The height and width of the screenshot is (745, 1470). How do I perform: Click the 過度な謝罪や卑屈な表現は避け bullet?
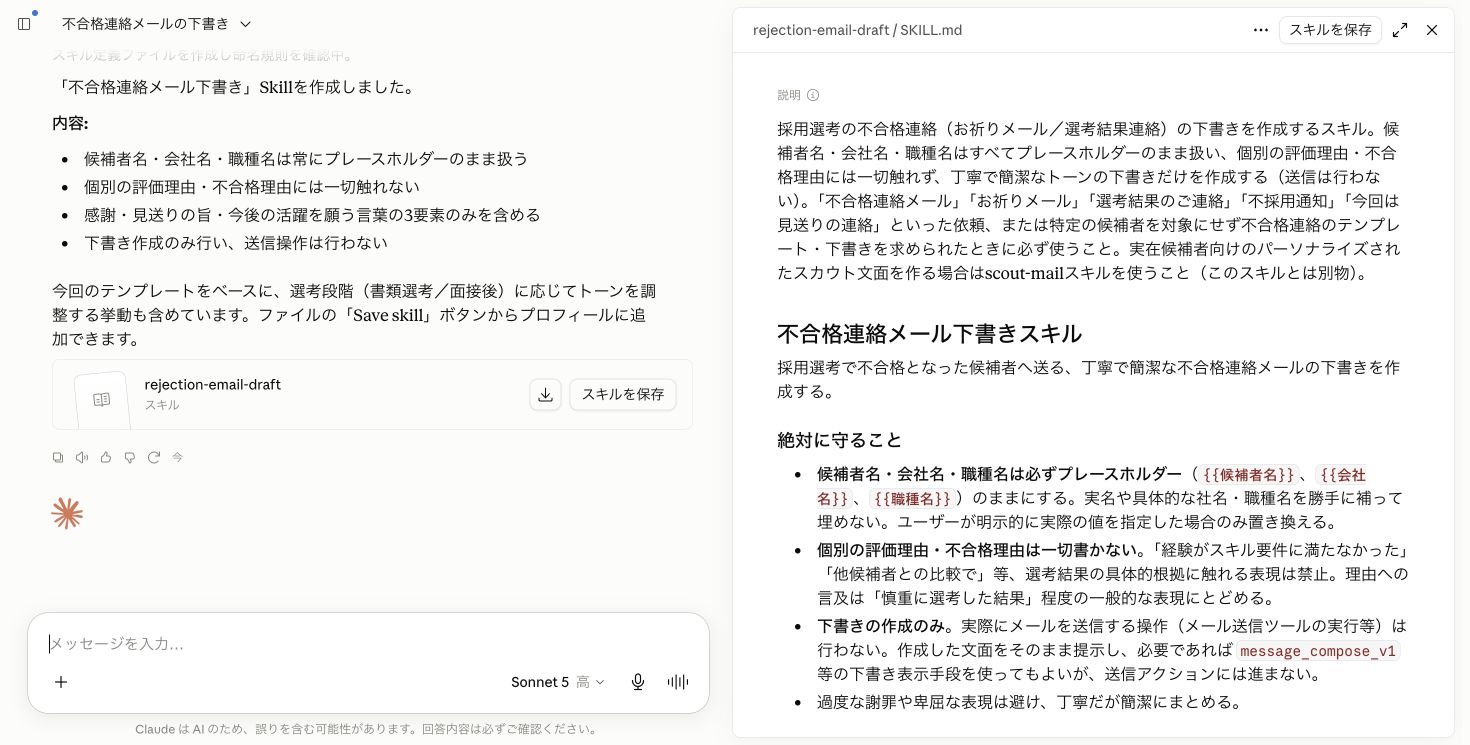click(x=1029, y=702)
